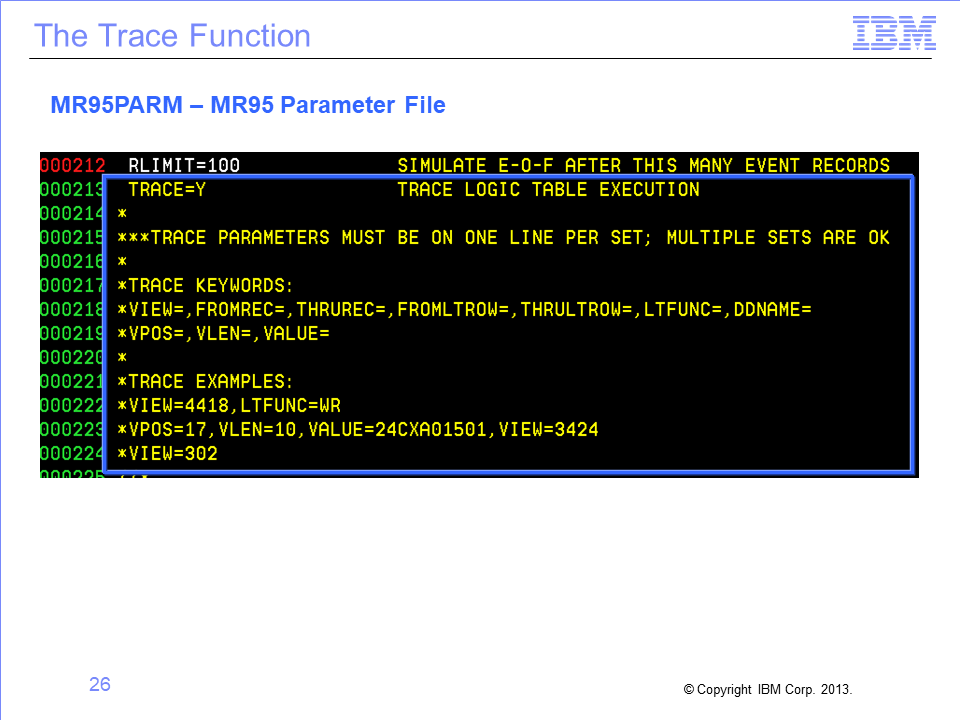
Task: Select the RLIMIT=100 parameter text
Action: coord(184,165)
